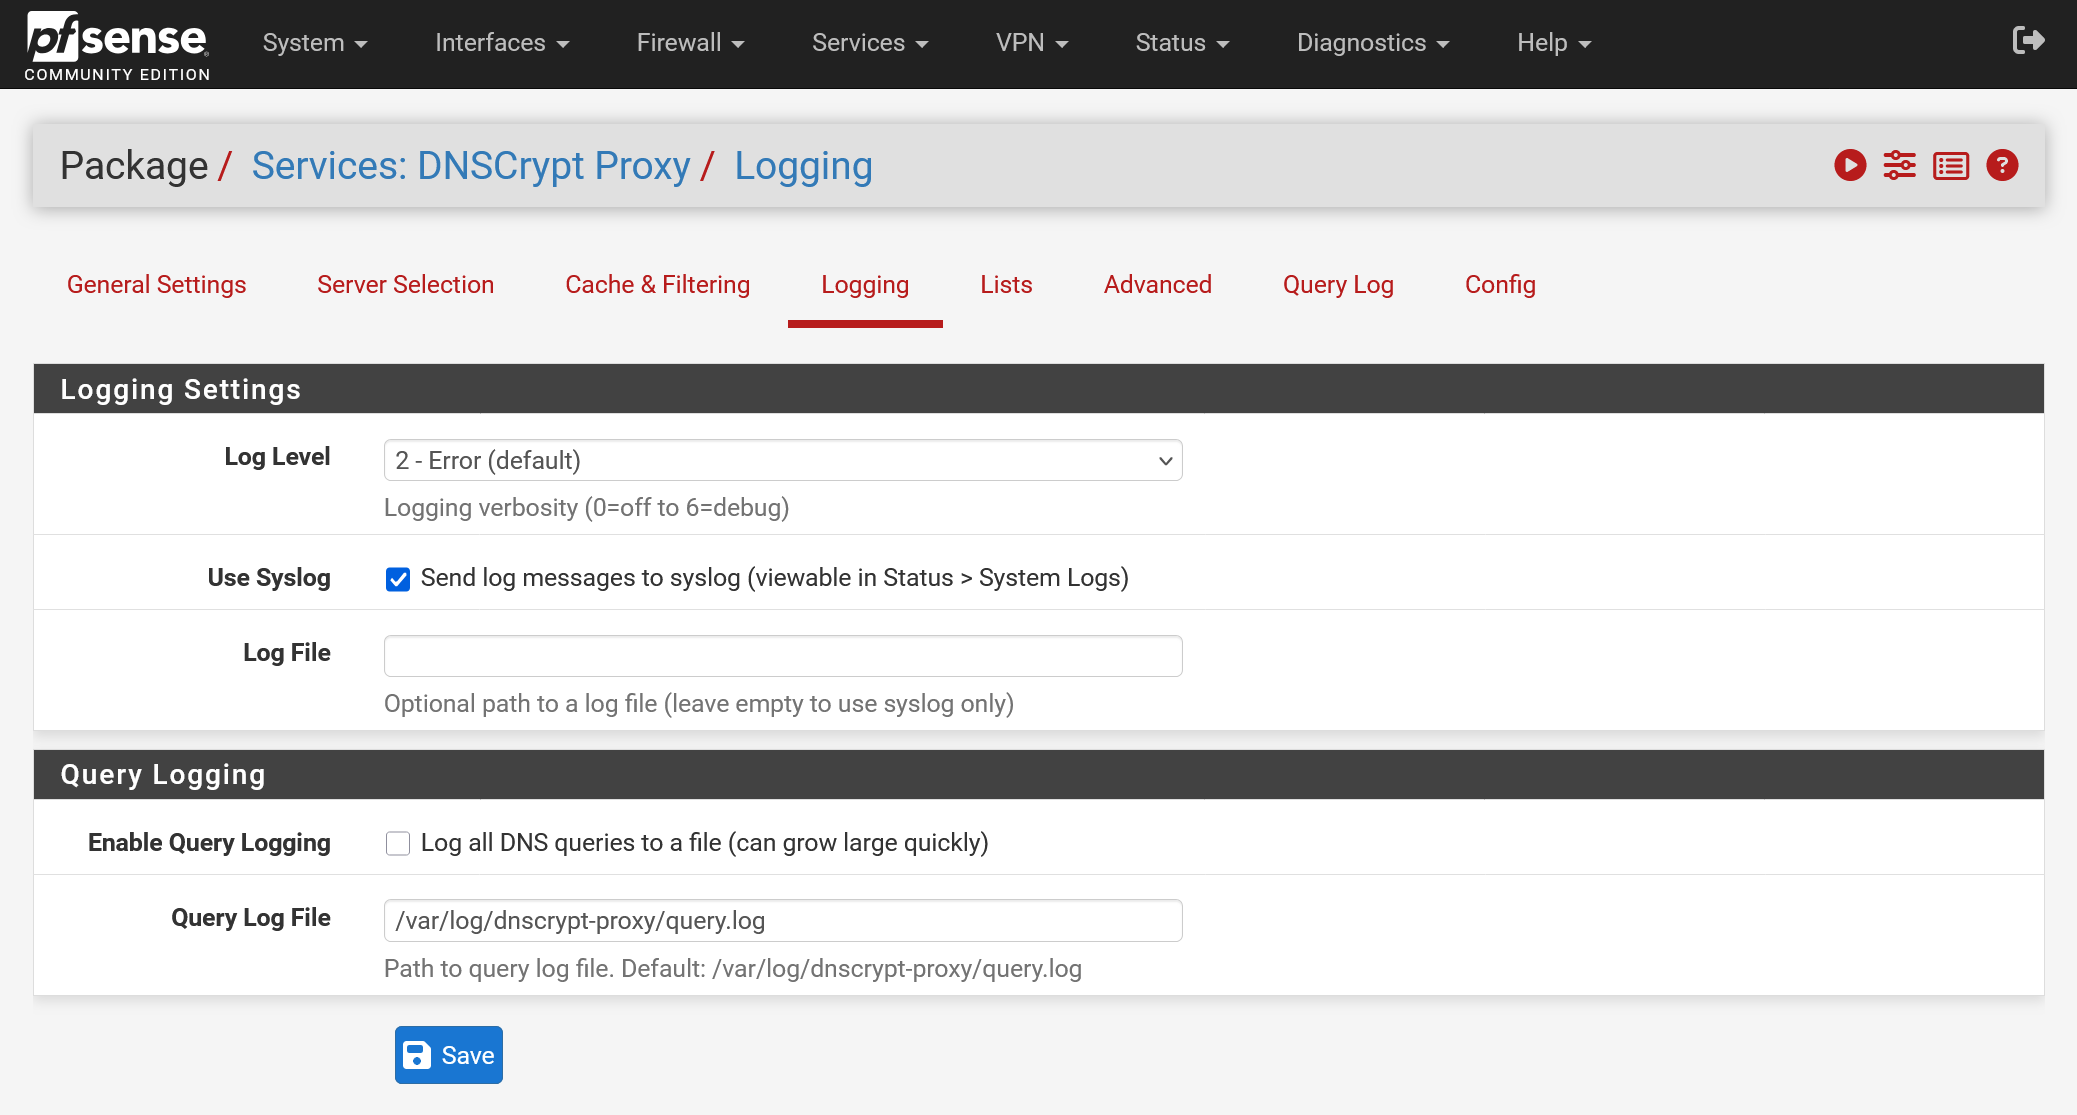Toggle the Use Syslog checkbox
This screenshot has width=2077, height=1115.
[x=398, y=579]
